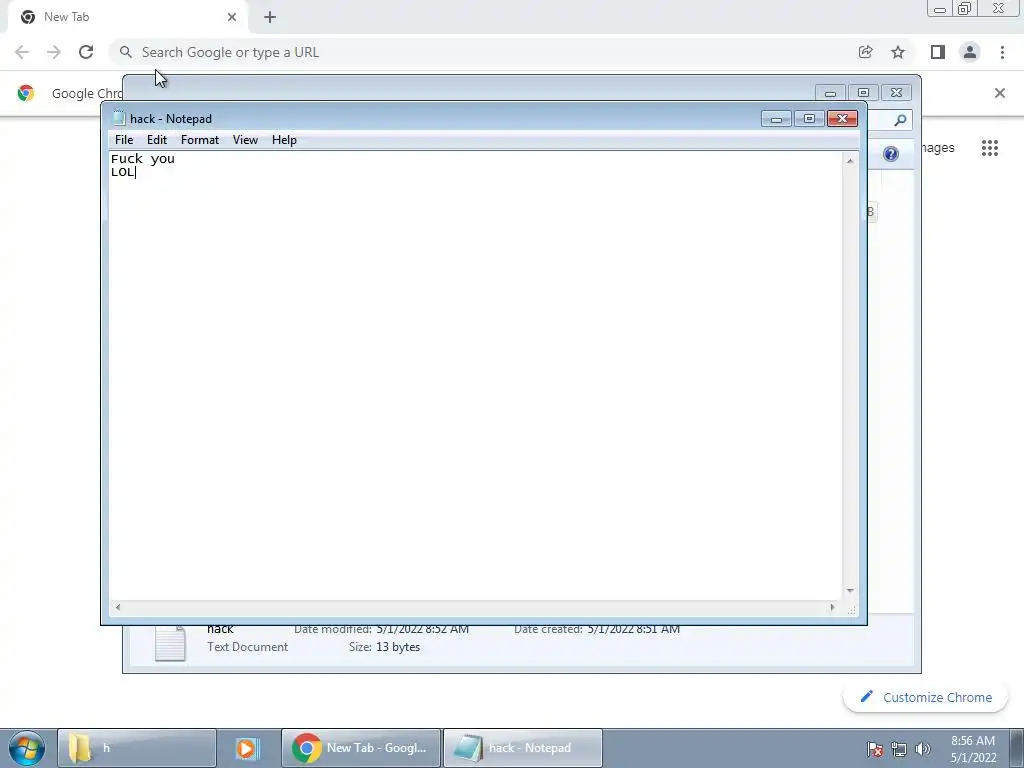The image size is (1024, 768).
Task: Open a new Chrome tab with plus button
Action: [270, 17]
